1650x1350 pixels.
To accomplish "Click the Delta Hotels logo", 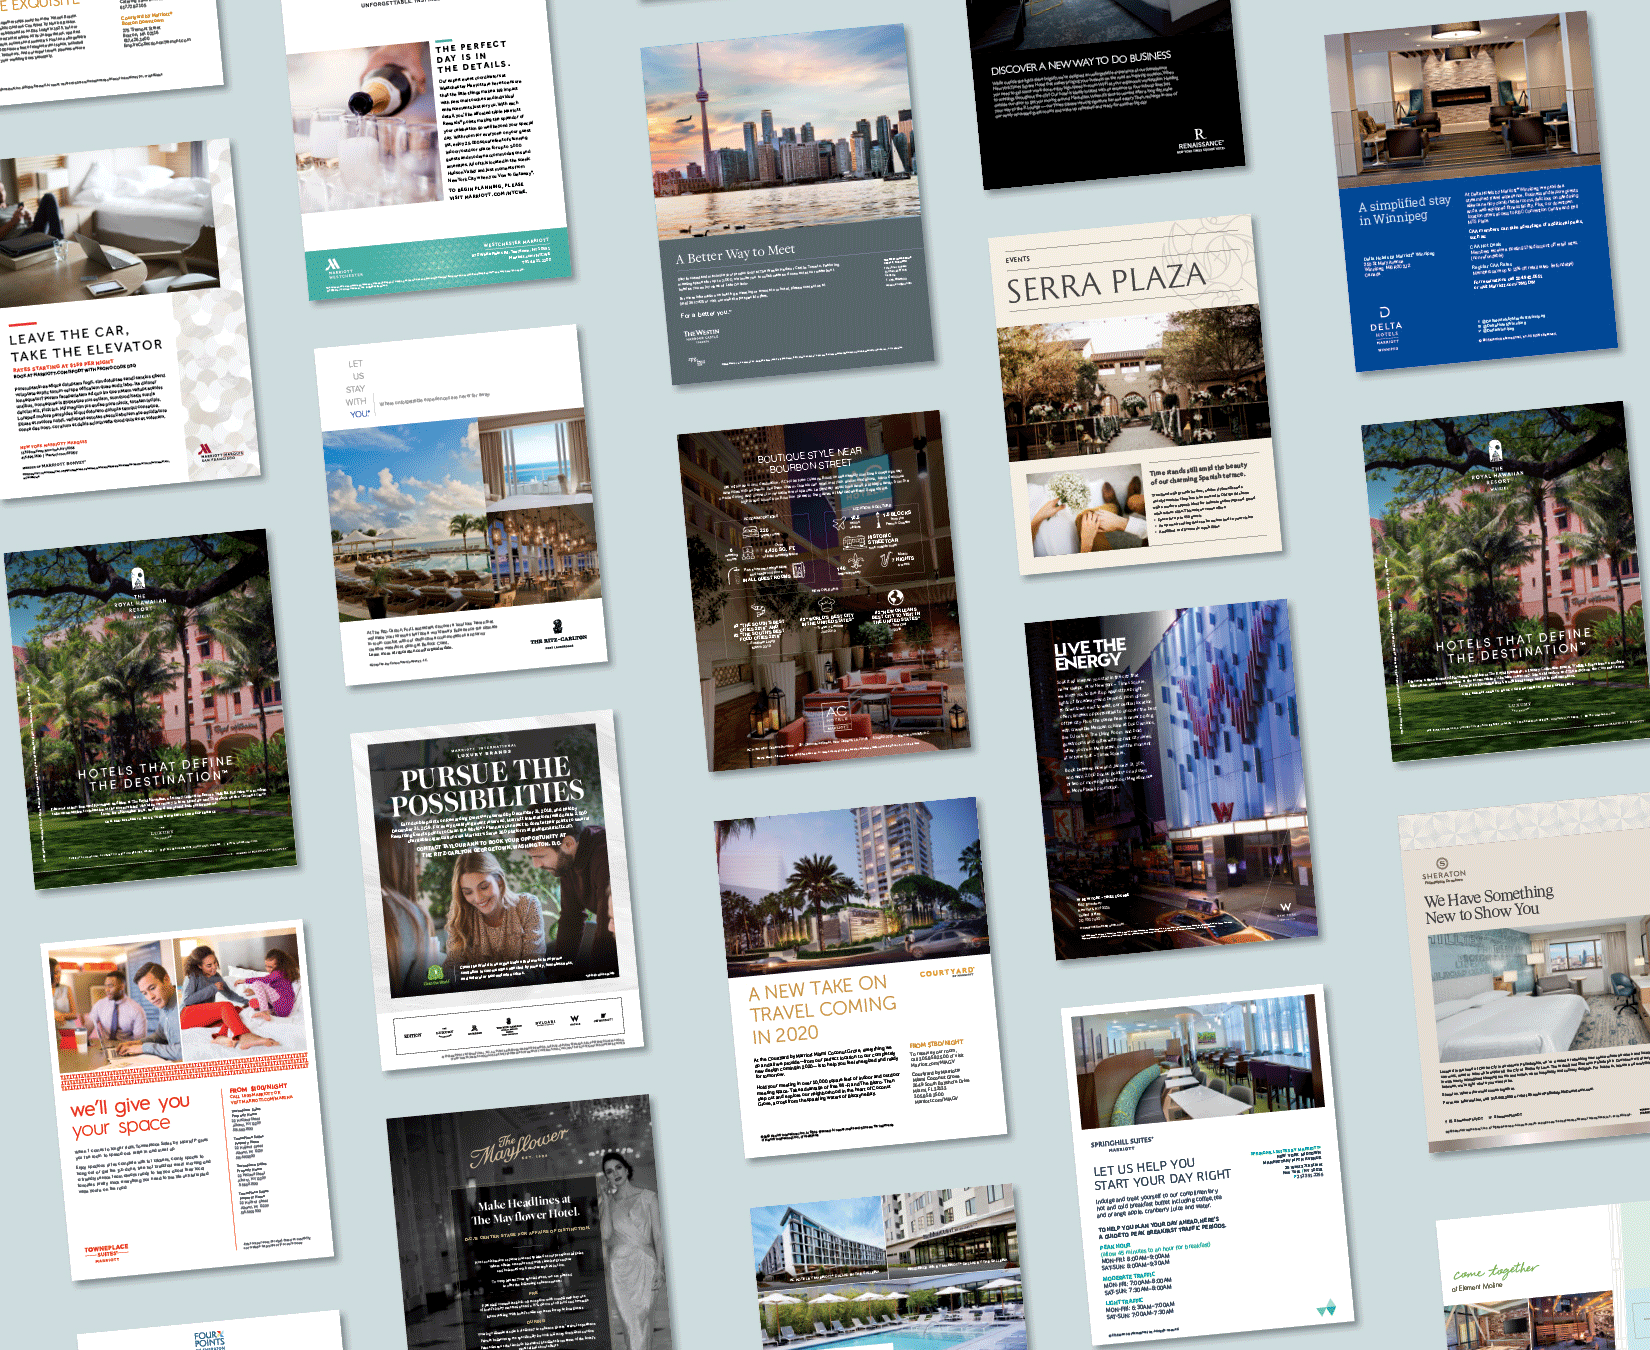I will 1386,329.
